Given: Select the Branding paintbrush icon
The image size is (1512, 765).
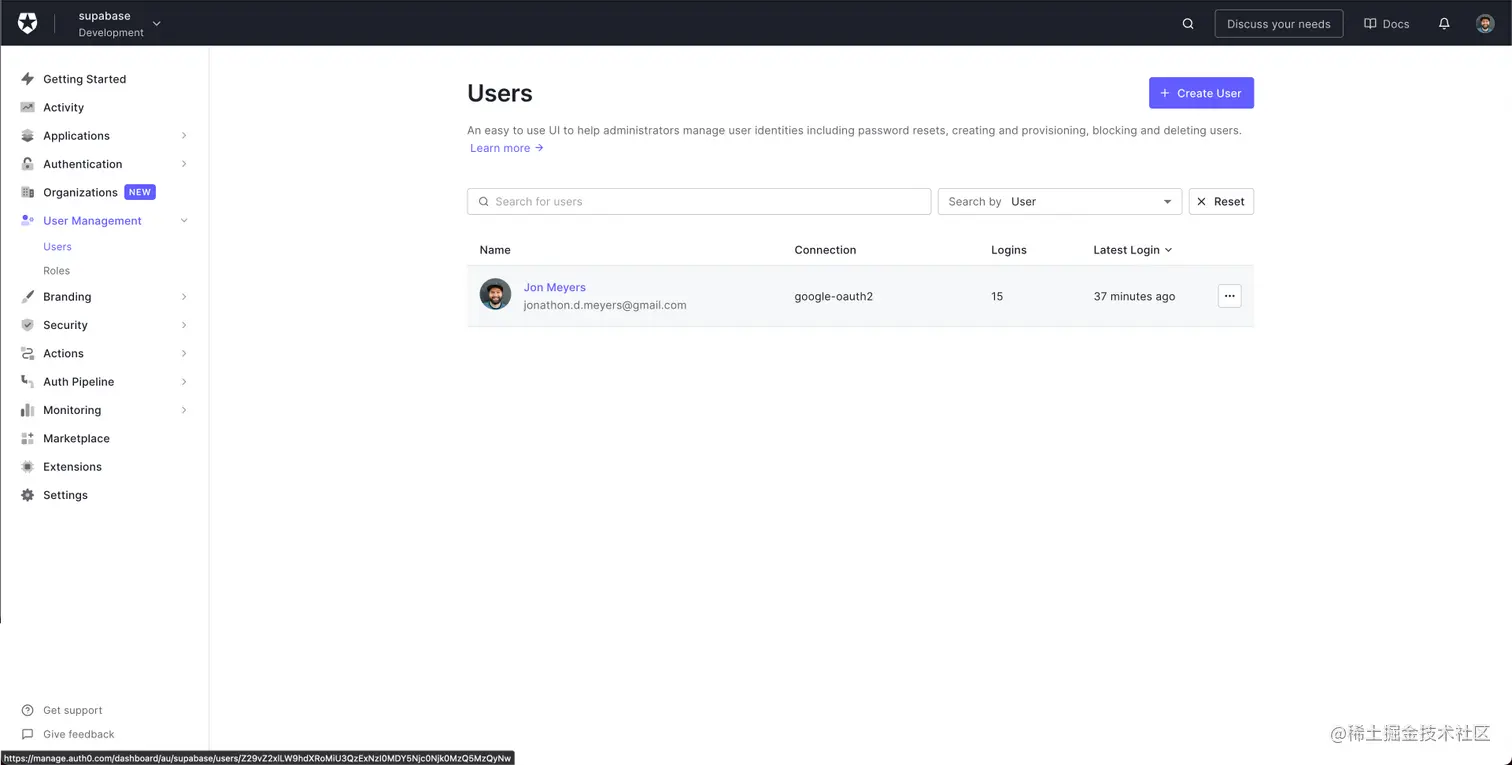Looking at the screenshot, I should [27, 296].
